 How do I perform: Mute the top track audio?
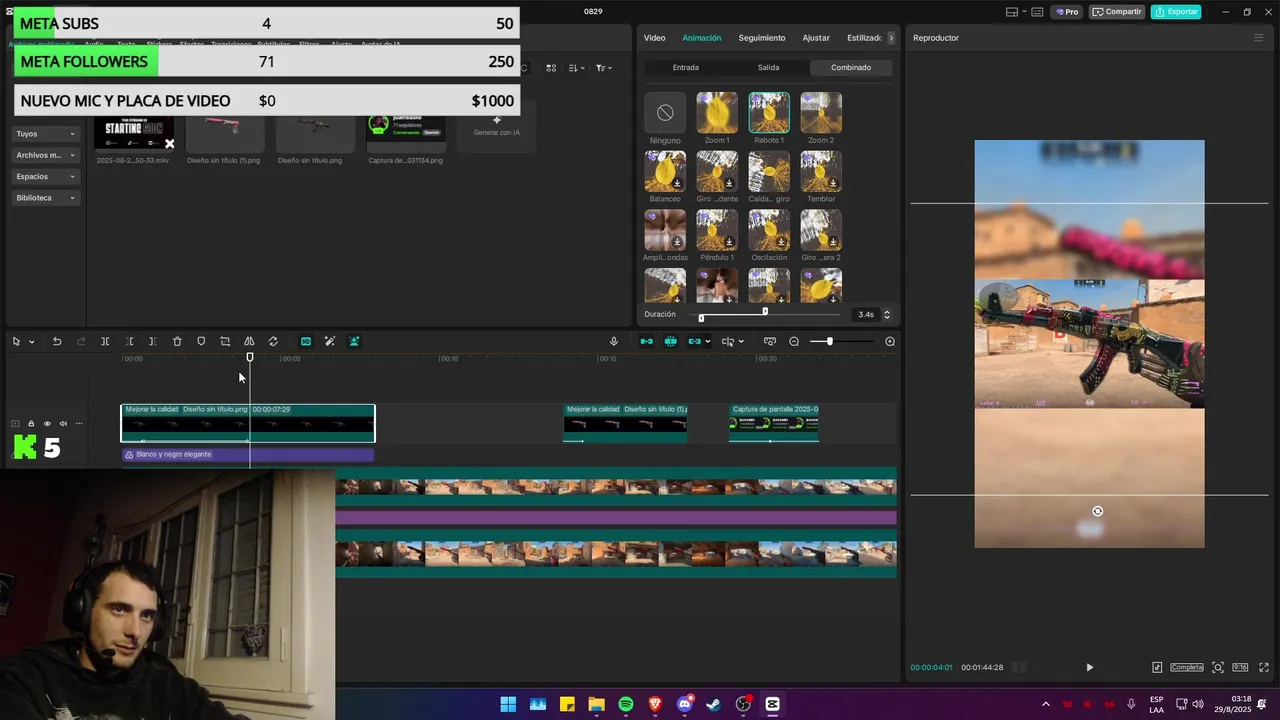tap(63, 424)
